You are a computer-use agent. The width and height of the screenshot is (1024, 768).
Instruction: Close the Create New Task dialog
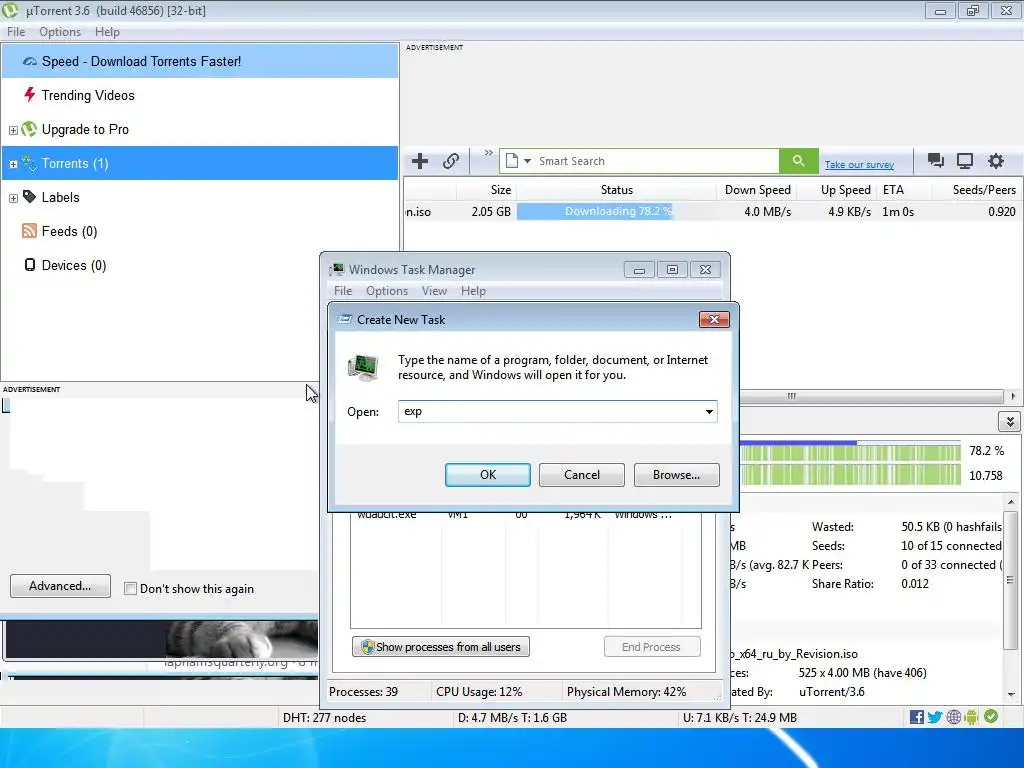click(714, 319)
